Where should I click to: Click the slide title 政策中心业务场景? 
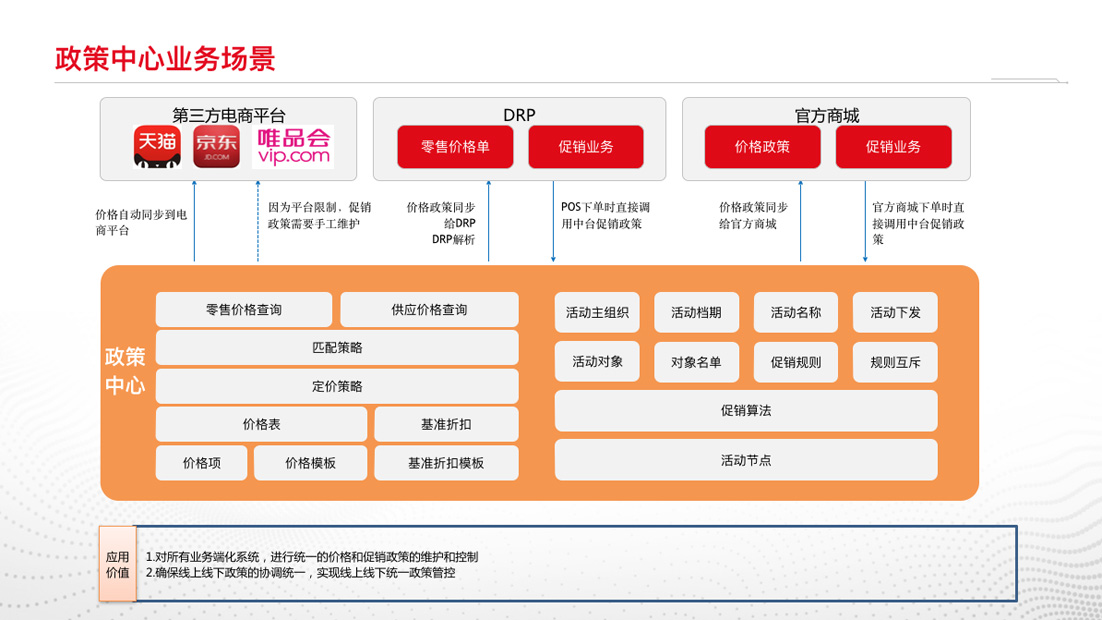point(165,59)
